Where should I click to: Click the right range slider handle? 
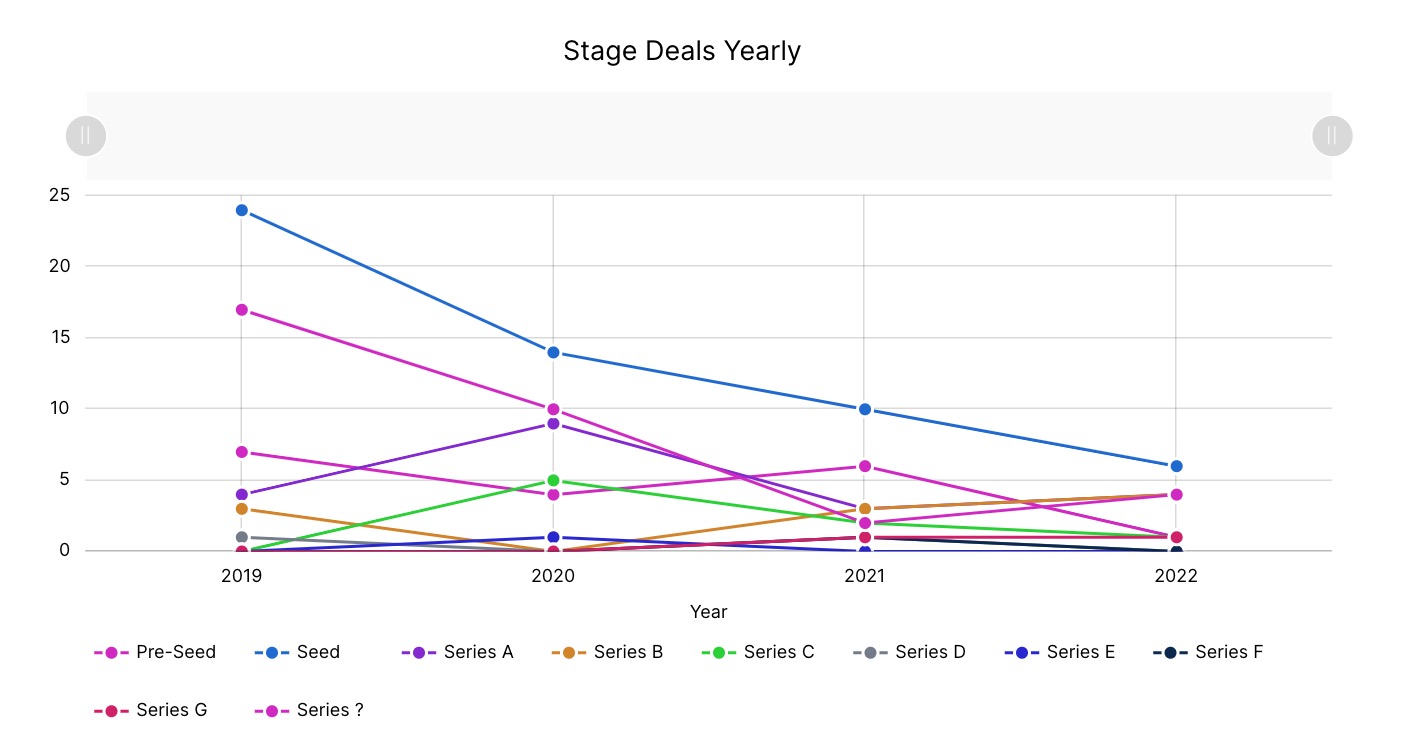pyautogui.click(x=1332, y=136)
